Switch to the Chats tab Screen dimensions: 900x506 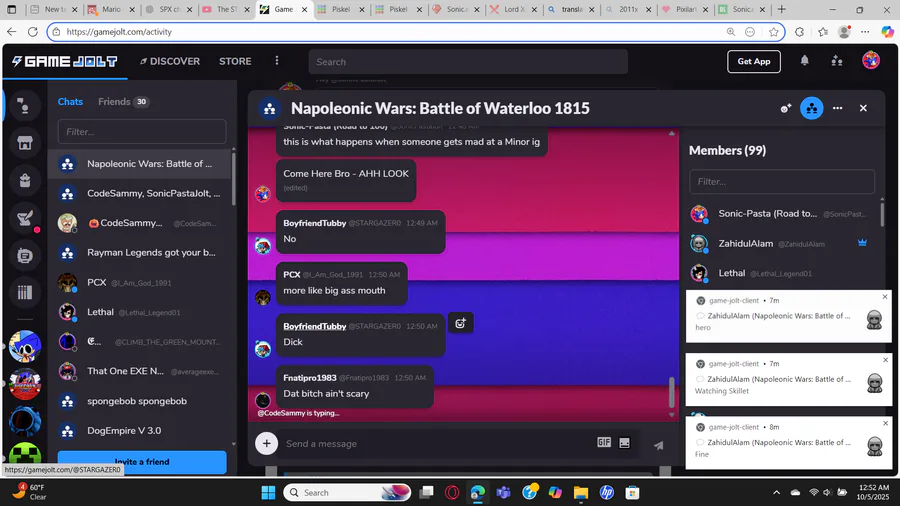(x=70, y=102)
